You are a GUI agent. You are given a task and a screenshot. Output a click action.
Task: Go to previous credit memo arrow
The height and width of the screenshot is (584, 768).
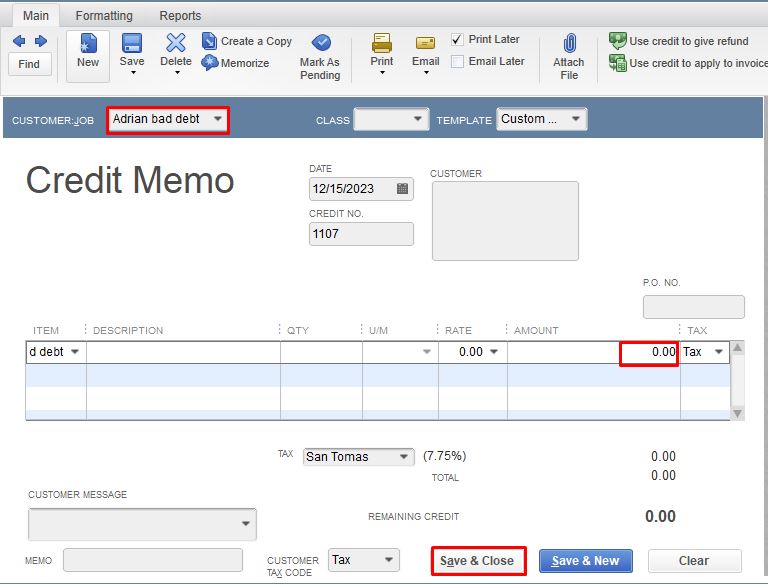[x=19, y=41]
